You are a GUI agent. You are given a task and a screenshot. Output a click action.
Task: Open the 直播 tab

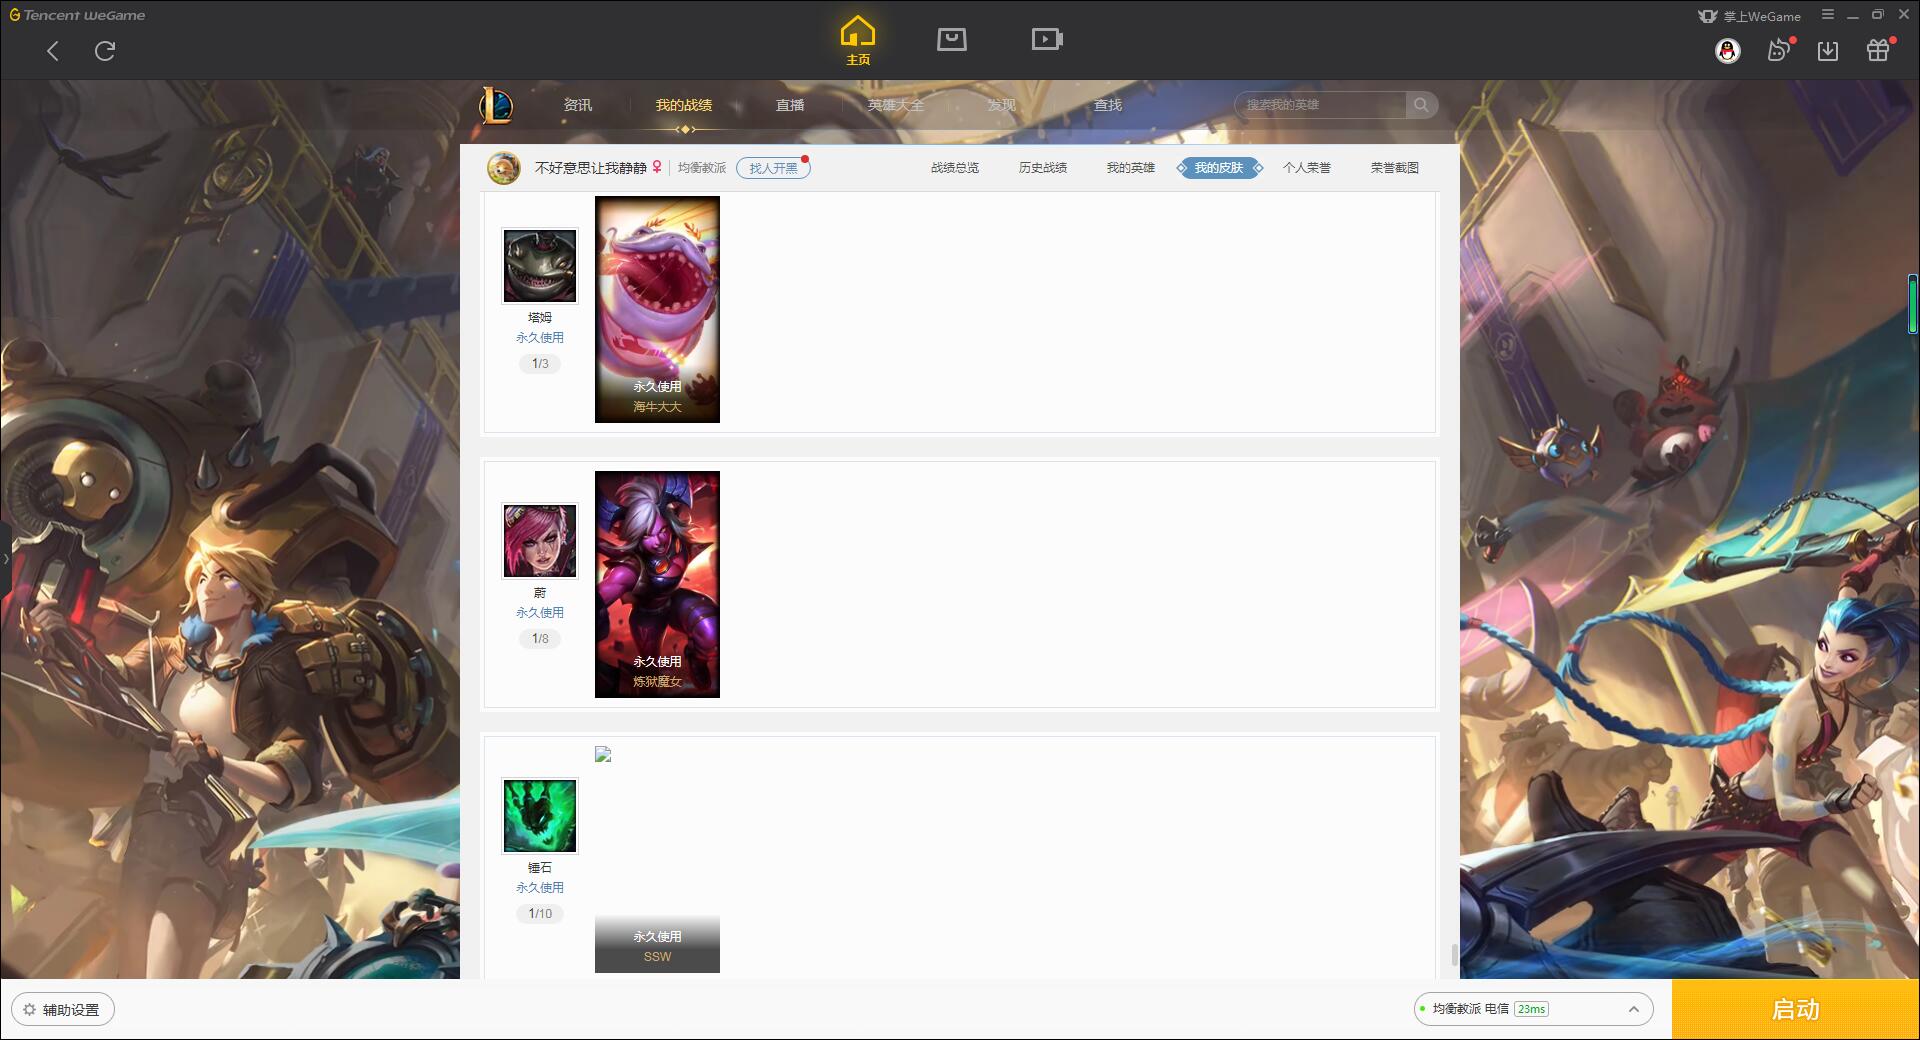point(790,105)
